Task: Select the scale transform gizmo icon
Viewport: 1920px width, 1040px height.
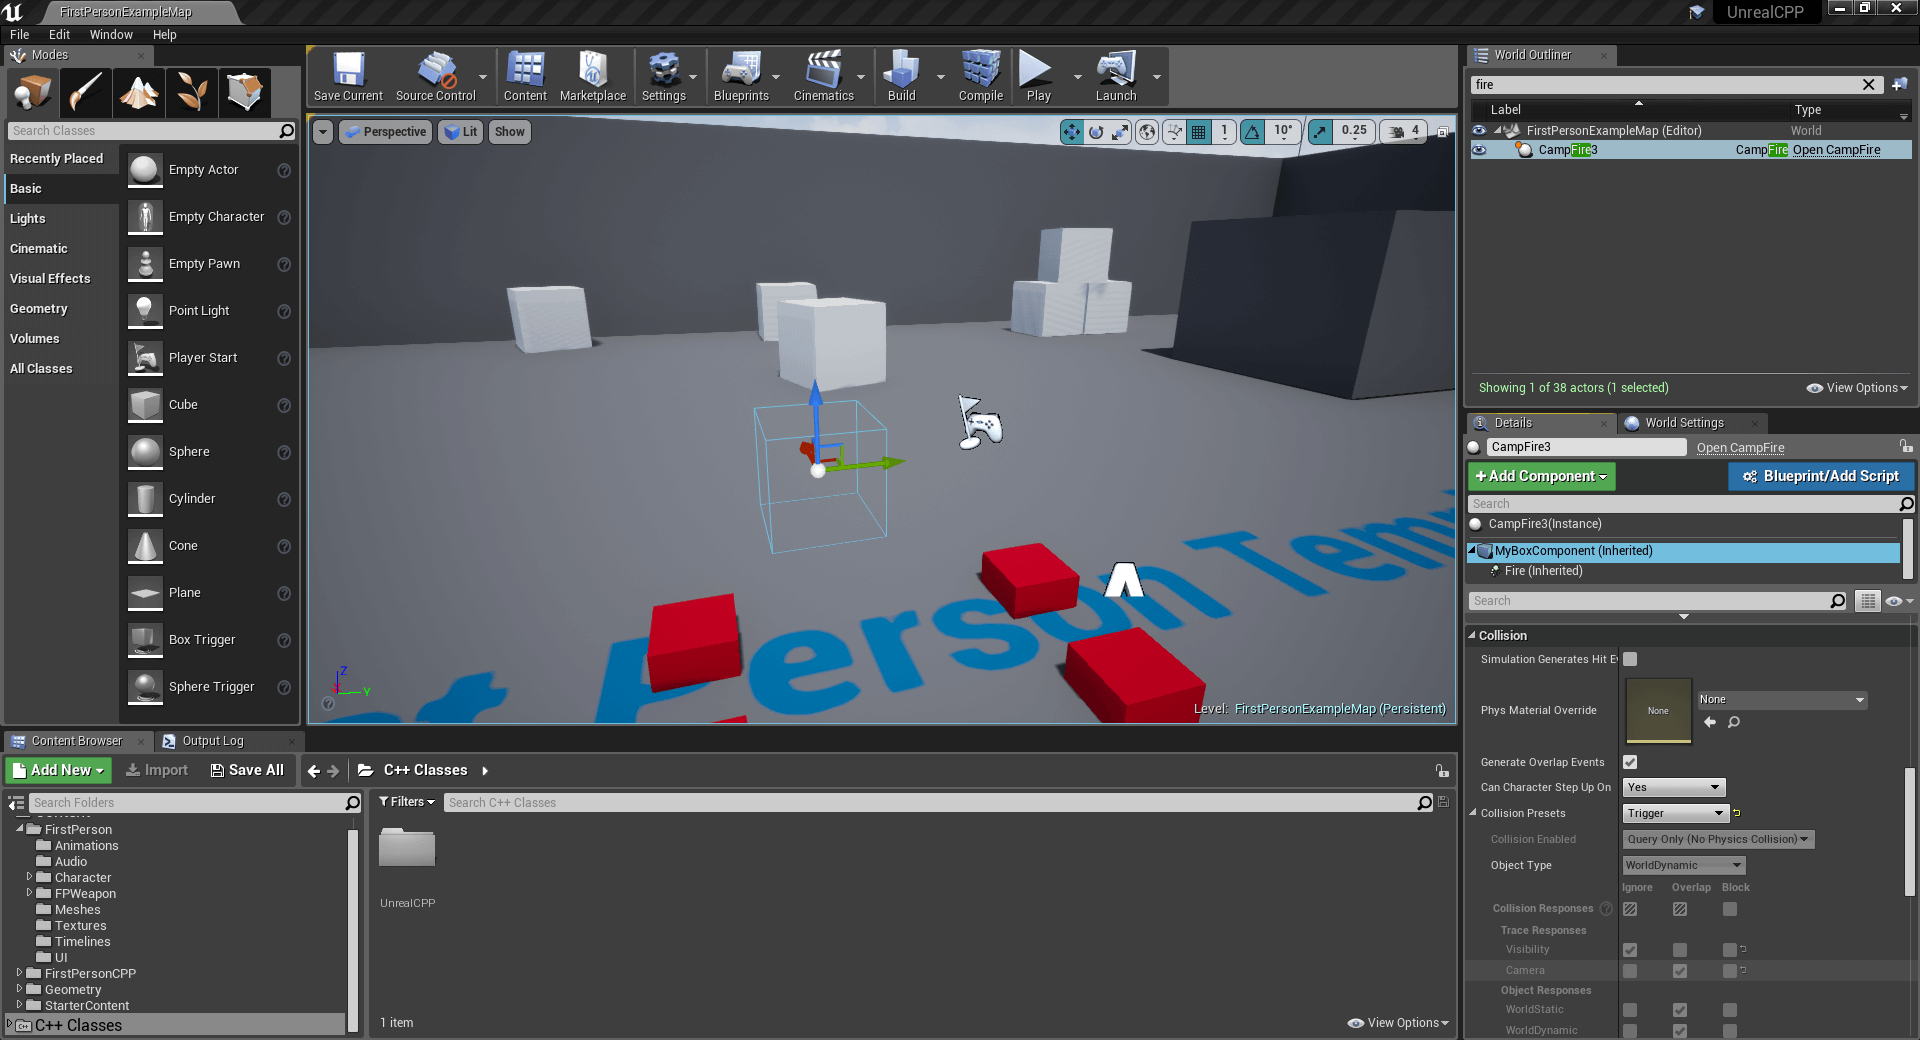Action: (1121, 132)
